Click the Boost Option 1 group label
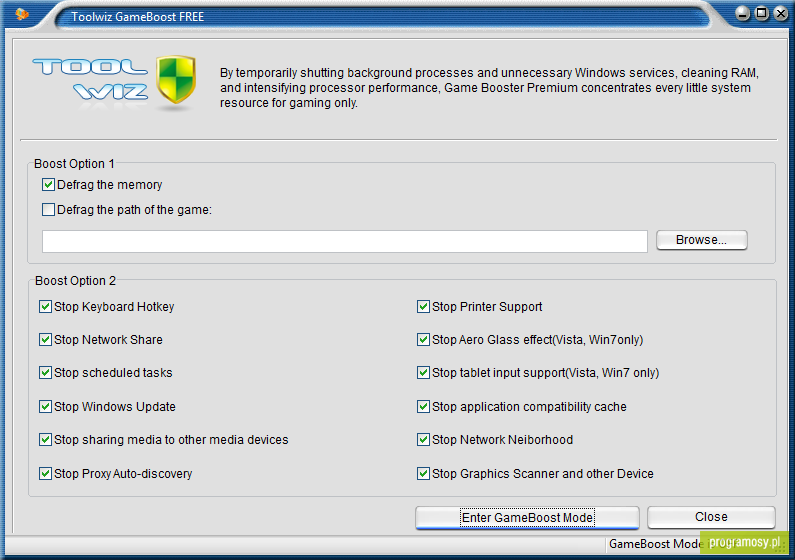 [x=74, y=164]
